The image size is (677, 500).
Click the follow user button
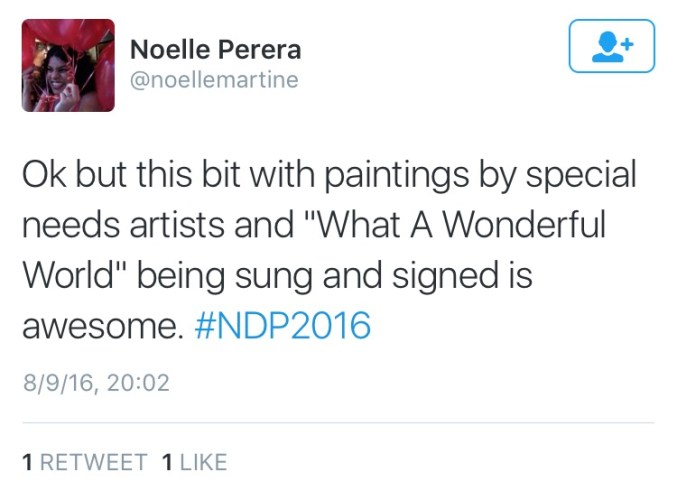click(x=611, y=47)
